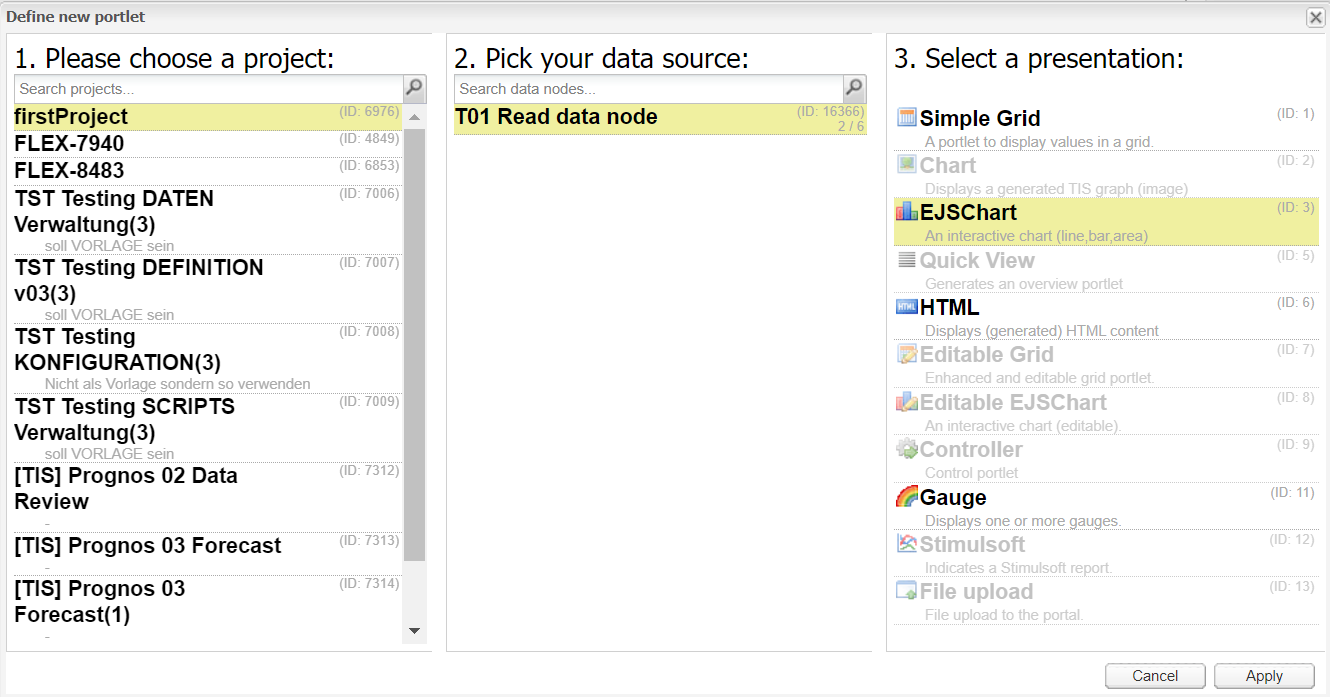Choose the HTML presentation label
Viewport: 1330px width, 697px height.
point(949,307)
